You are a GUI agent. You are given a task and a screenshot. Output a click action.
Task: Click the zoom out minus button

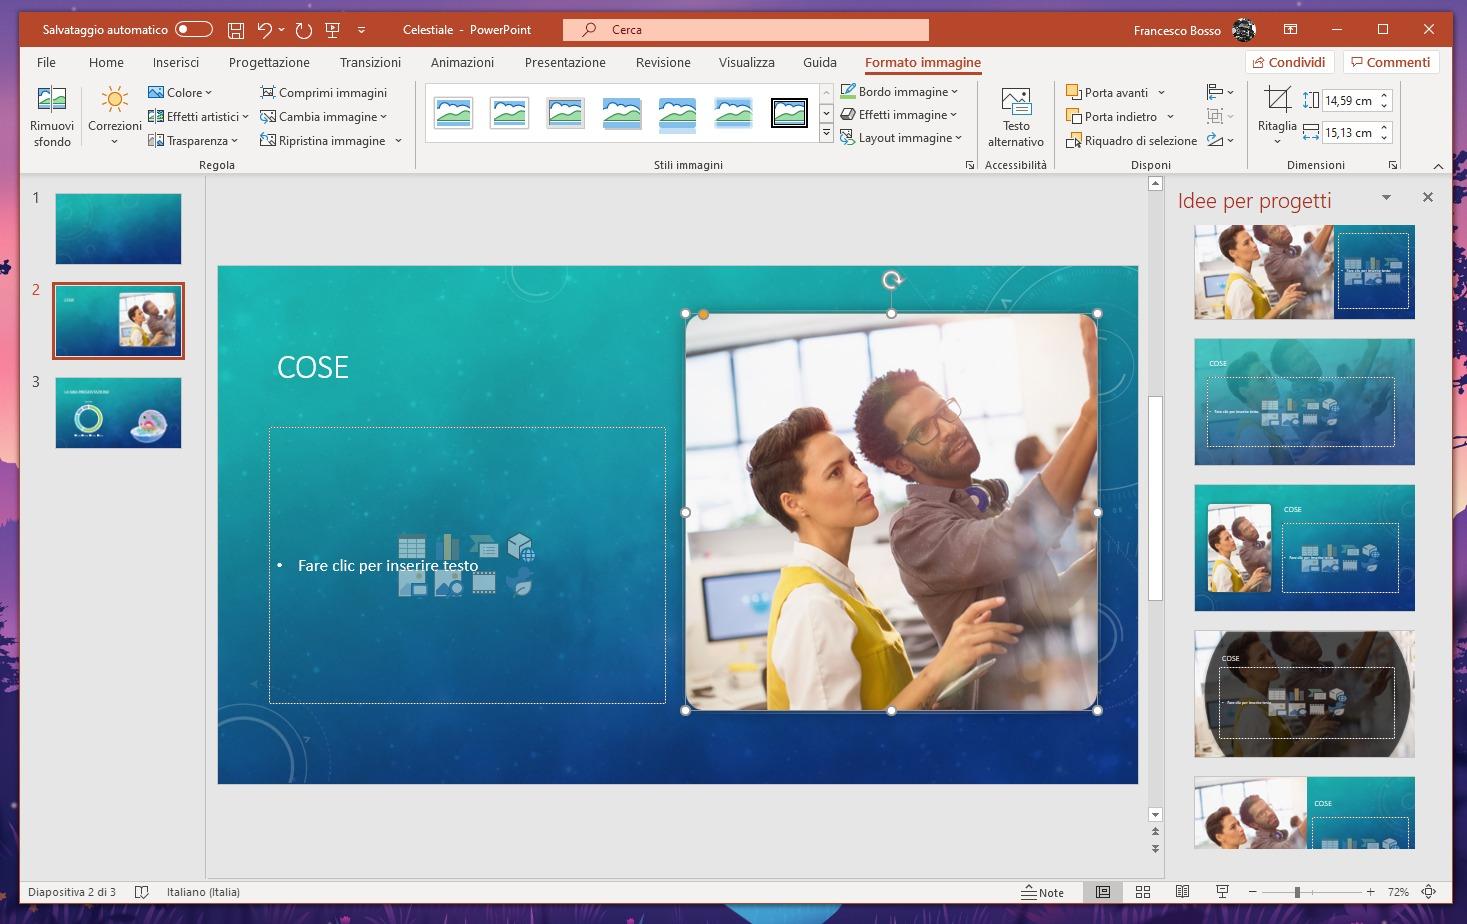pos(1252,892)
